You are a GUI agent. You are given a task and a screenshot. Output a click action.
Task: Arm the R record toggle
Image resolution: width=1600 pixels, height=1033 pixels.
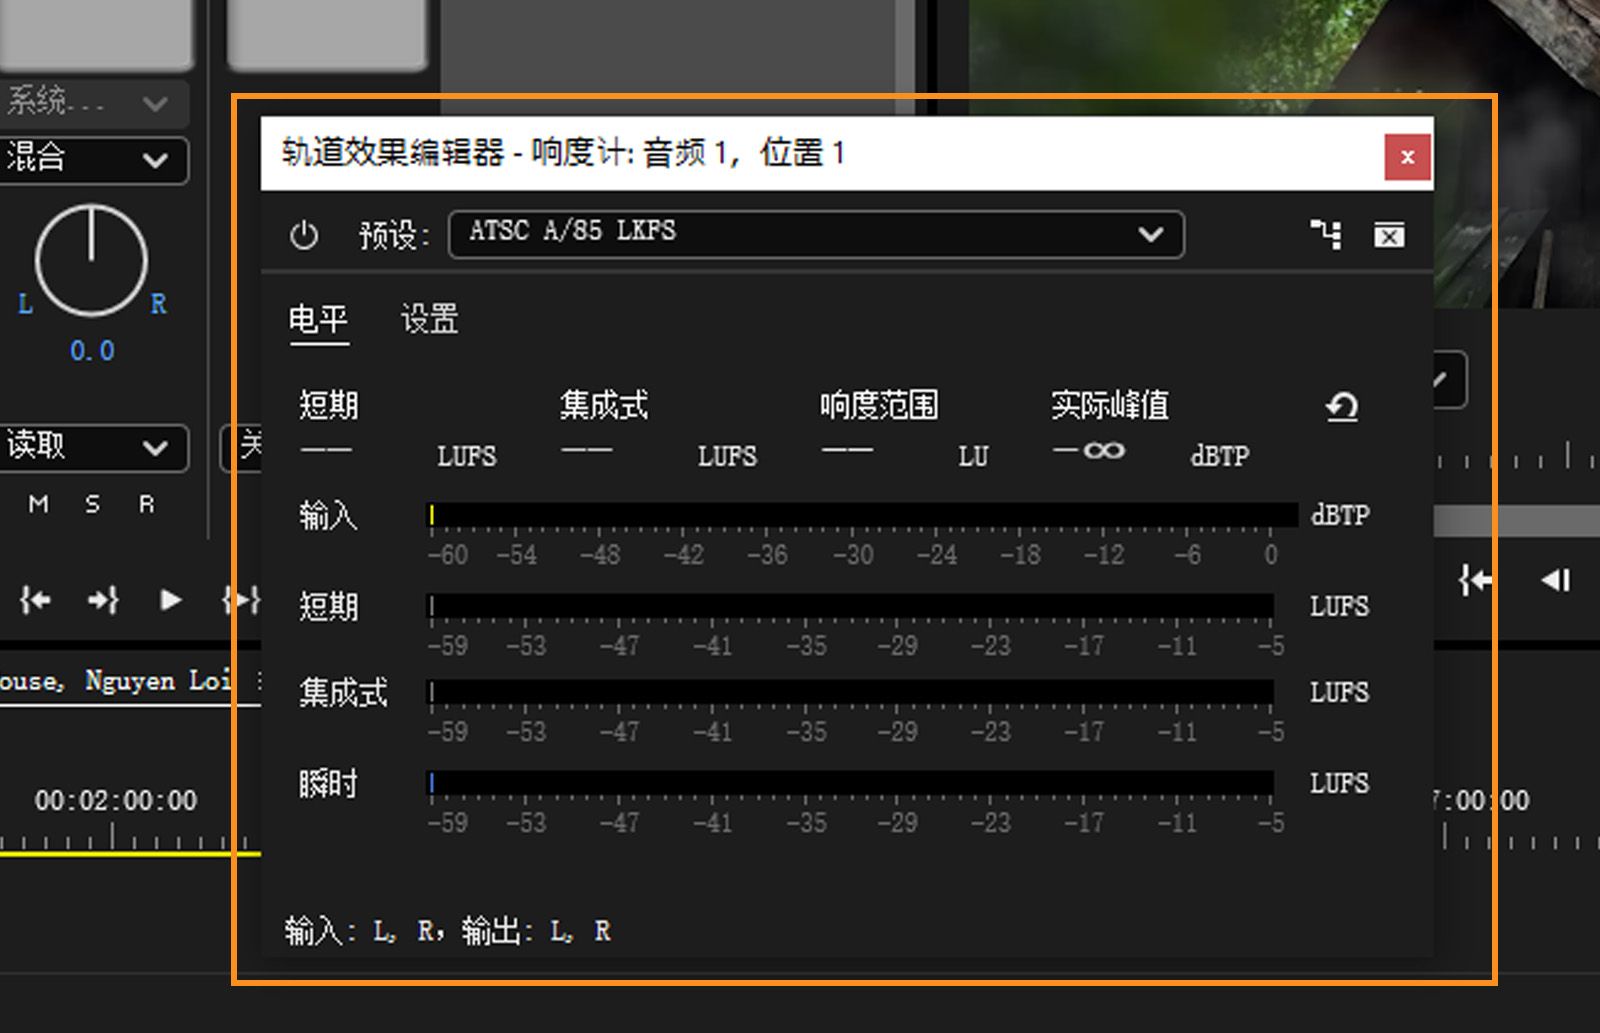[145, 505]
